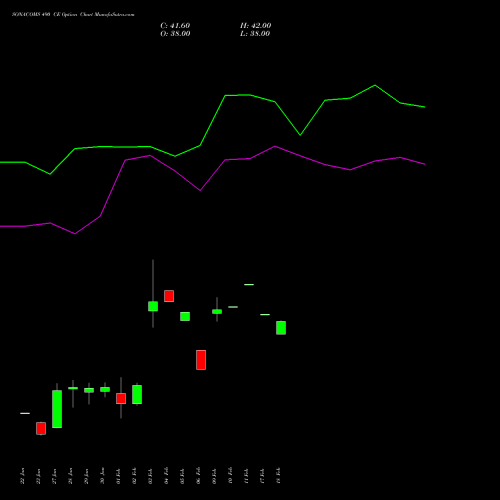
Task: Click the 22 Jan date label
Action: [x=22, y=476]
